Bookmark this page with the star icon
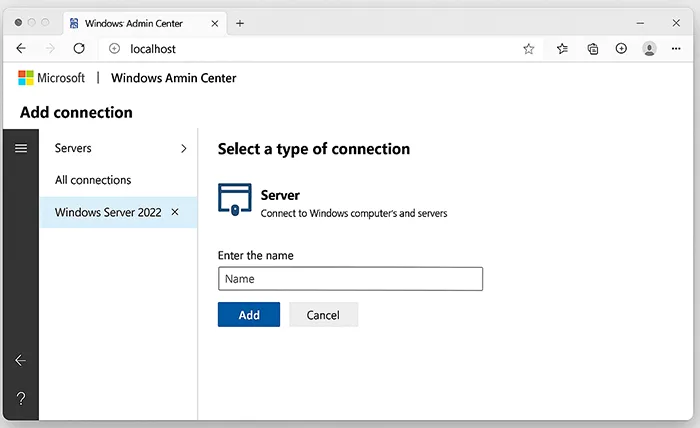The image size is (700, 428). (x=529, y=48)
